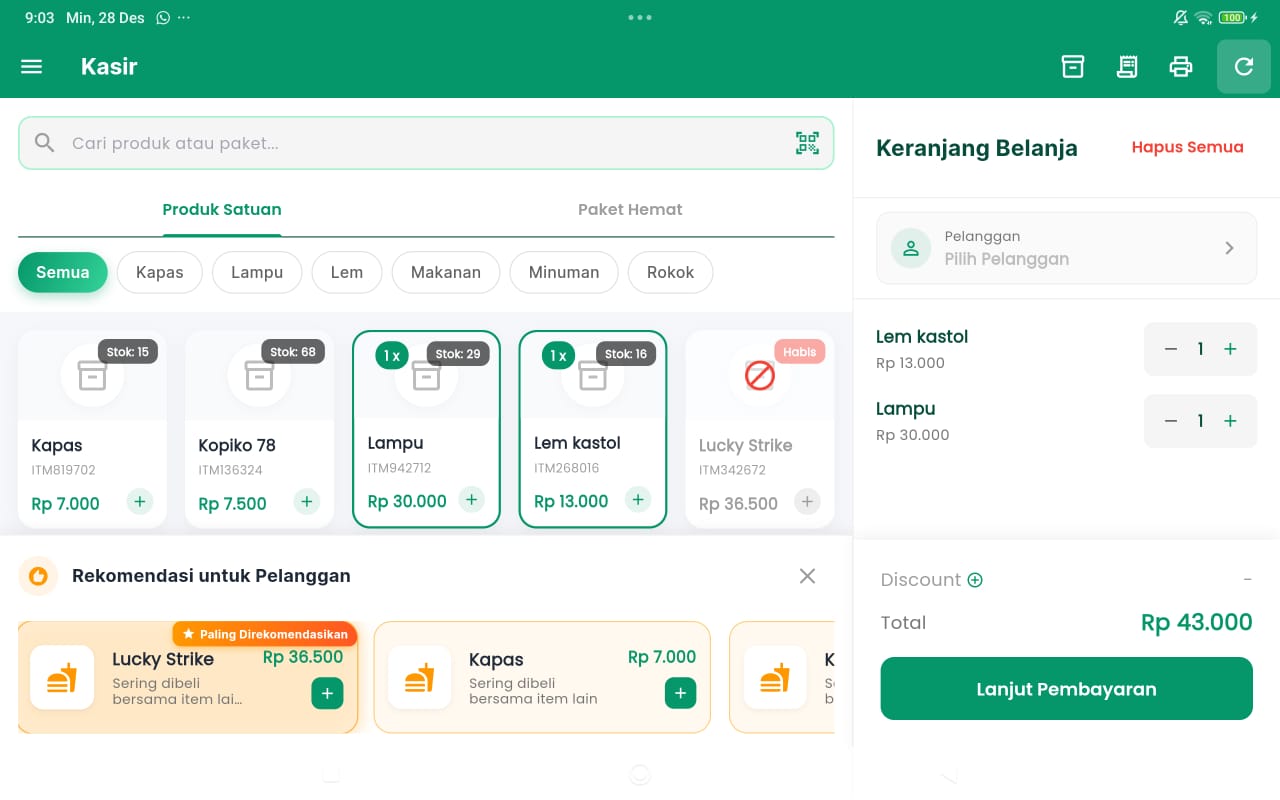Image resolution: width=1280 pixels, height=800 pixels.
Task: Open the Discount plus icon
Action: [x=974, y=580]
